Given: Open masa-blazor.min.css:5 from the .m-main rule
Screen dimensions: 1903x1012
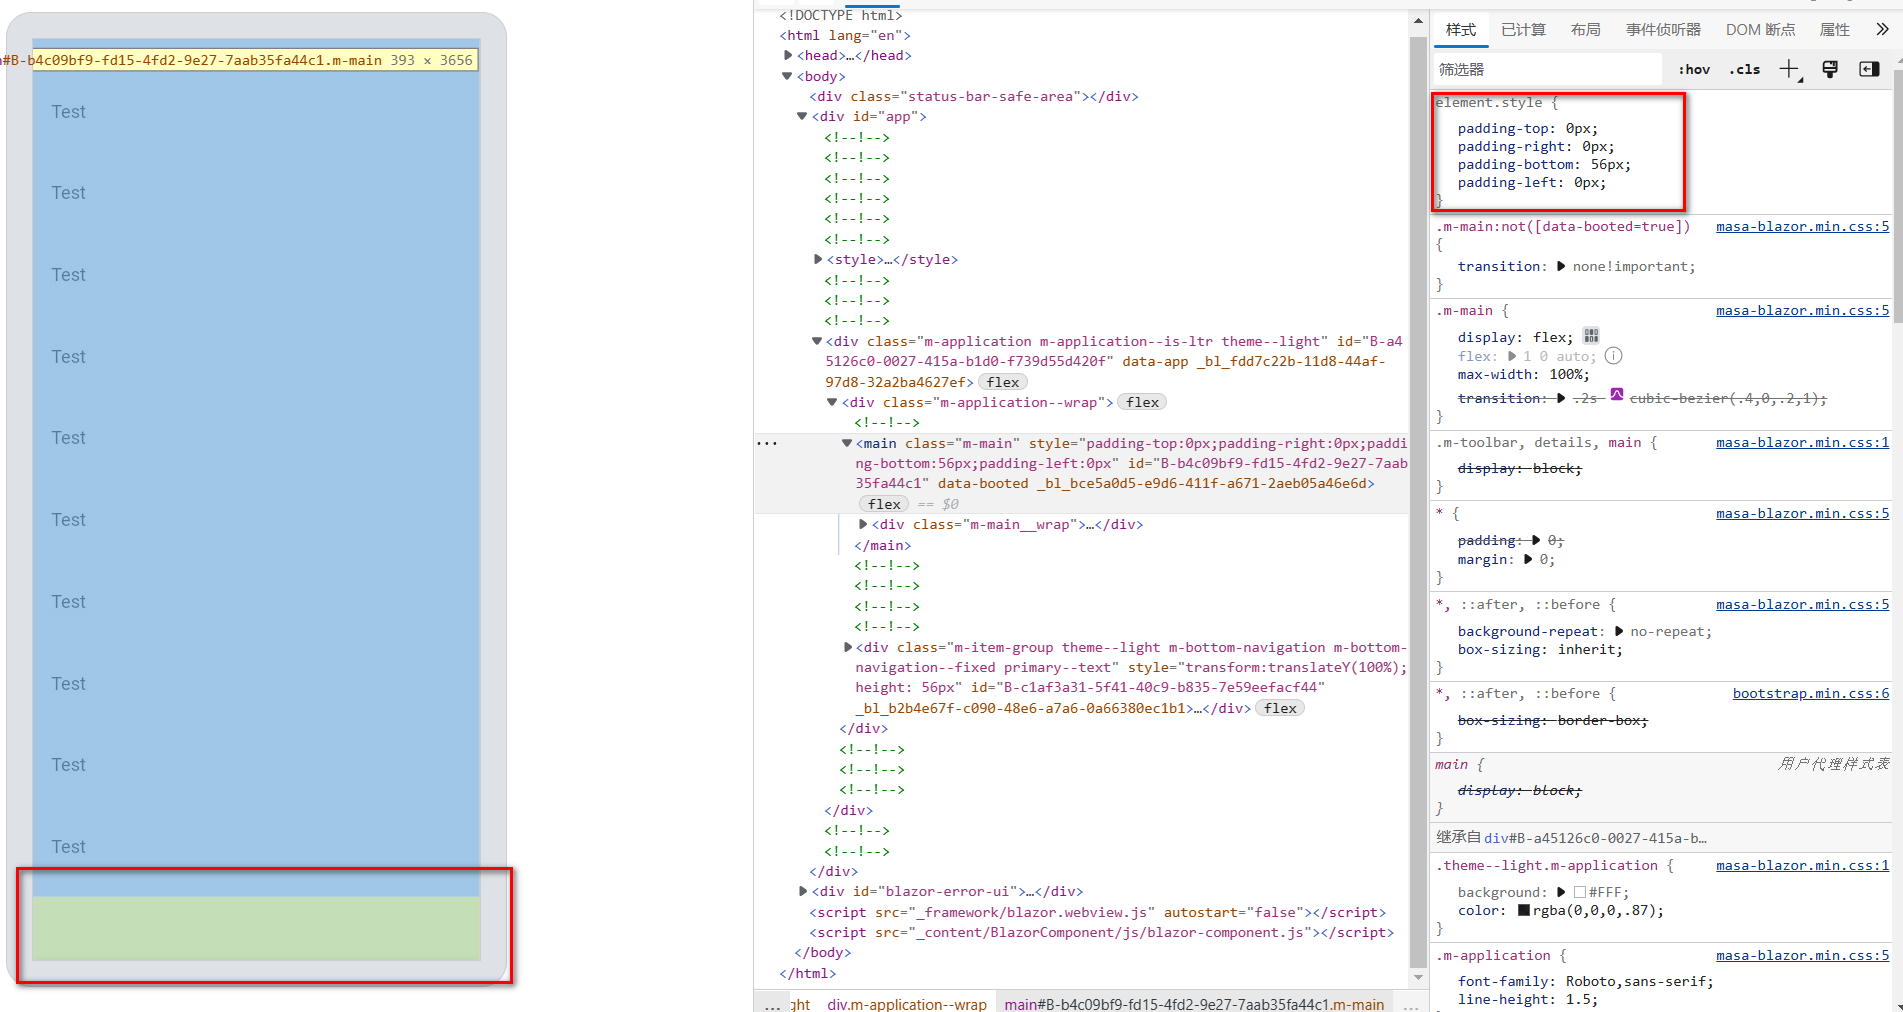Looking at the screenshot, I should point(1801,310).
